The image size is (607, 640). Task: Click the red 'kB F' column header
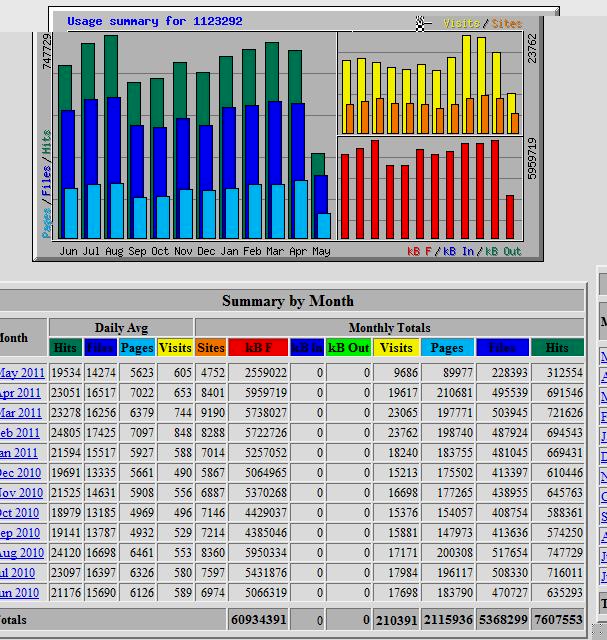tap(258, 348)
